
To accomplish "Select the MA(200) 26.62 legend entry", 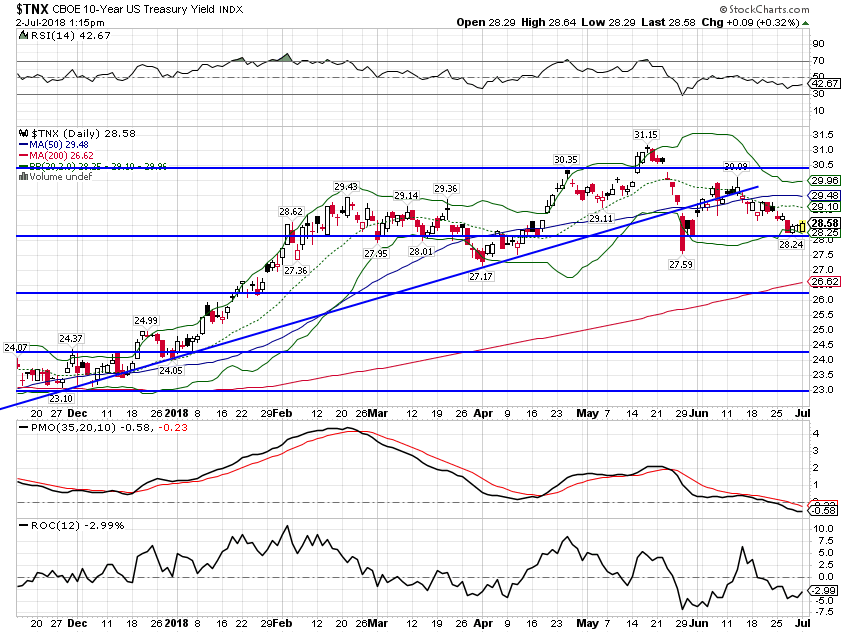I will [x=61, y=156].
